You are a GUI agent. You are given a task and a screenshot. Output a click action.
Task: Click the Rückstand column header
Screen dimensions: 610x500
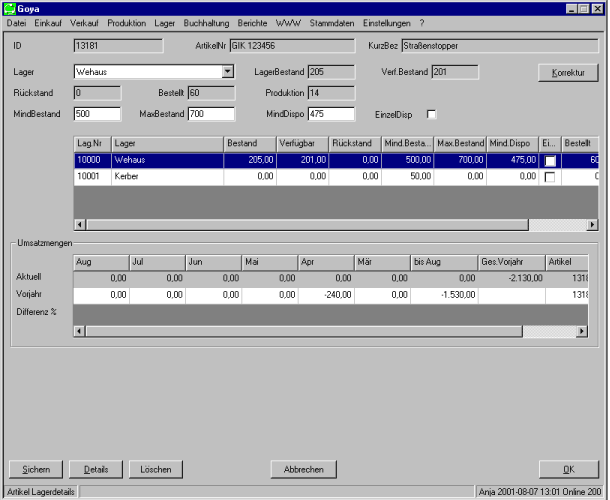pyautogui.click(x=355, y=144)
